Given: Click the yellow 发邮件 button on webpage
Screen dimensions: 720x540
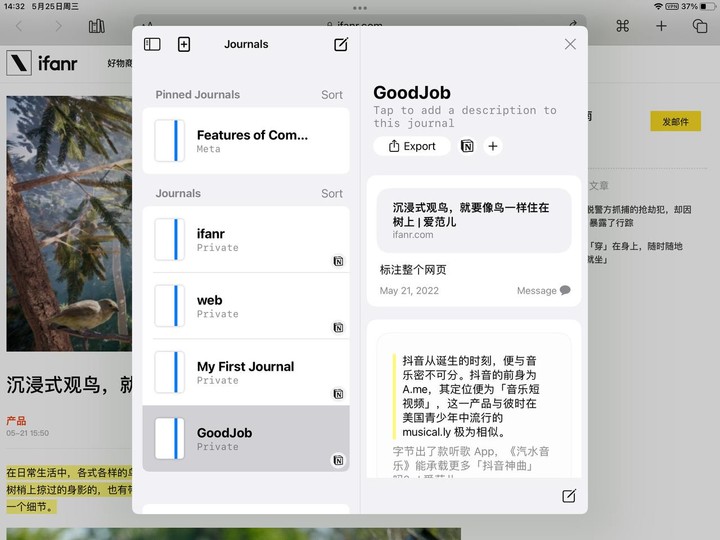Looking at the screenshot, I should point(675,121).
